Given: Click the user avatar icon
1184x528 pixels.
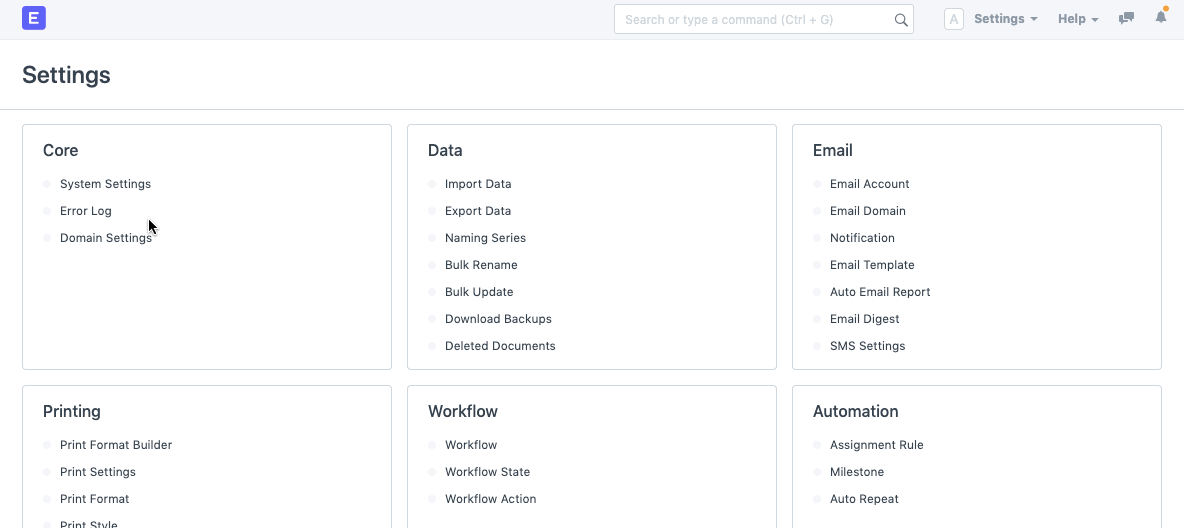Looking at the screenshot, I should (953, 19).
